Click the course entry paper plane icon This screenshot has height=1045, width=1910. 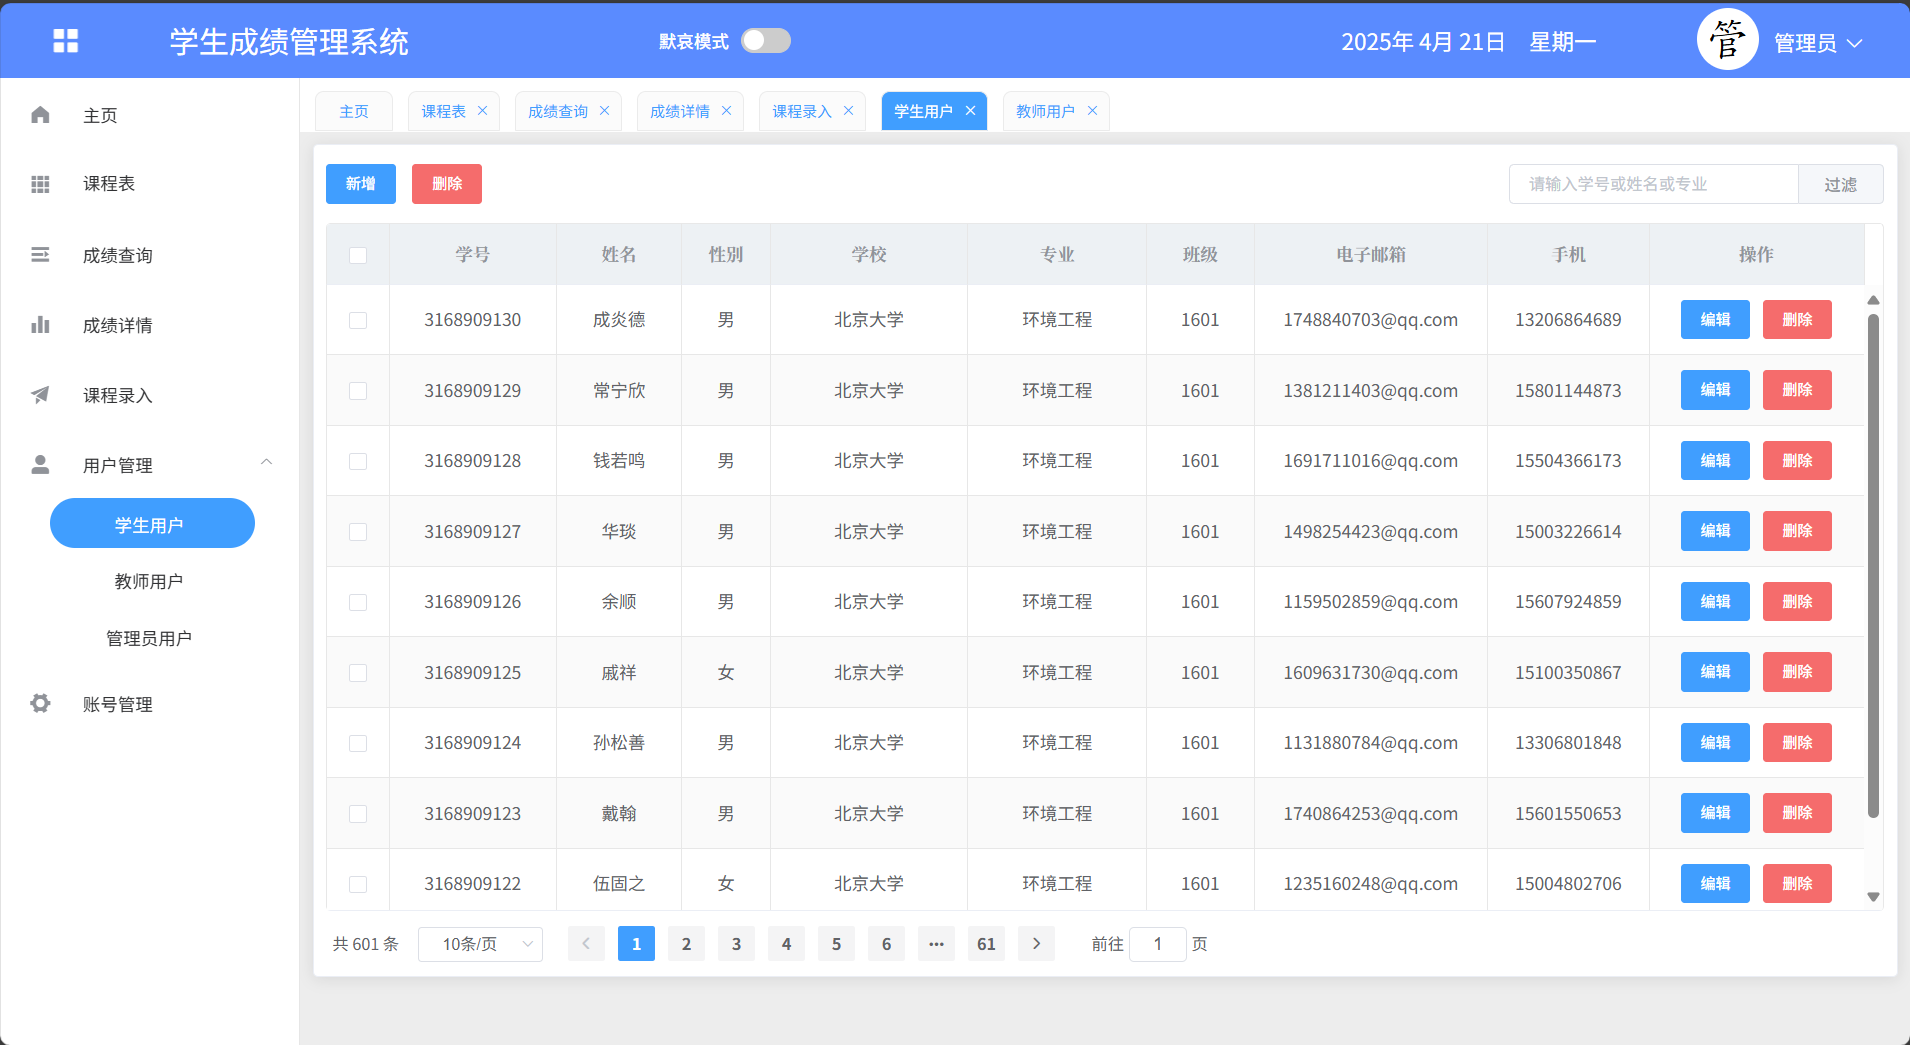click(40, 395)
